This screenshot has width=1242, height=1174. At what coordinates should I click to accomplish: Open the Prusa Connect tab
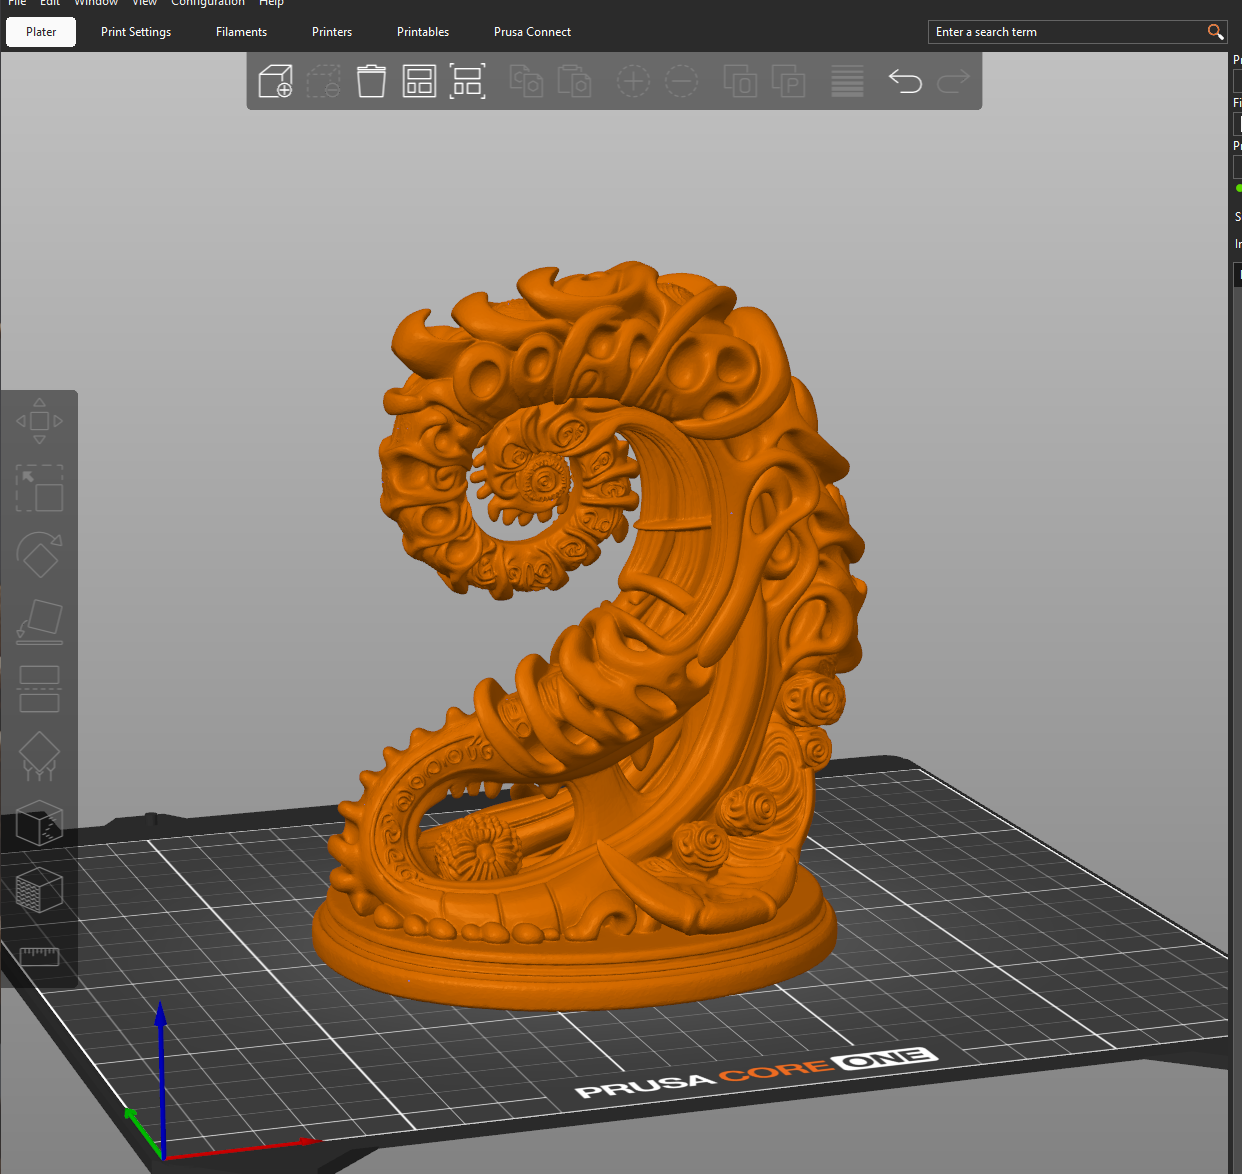tap(532, 32)
